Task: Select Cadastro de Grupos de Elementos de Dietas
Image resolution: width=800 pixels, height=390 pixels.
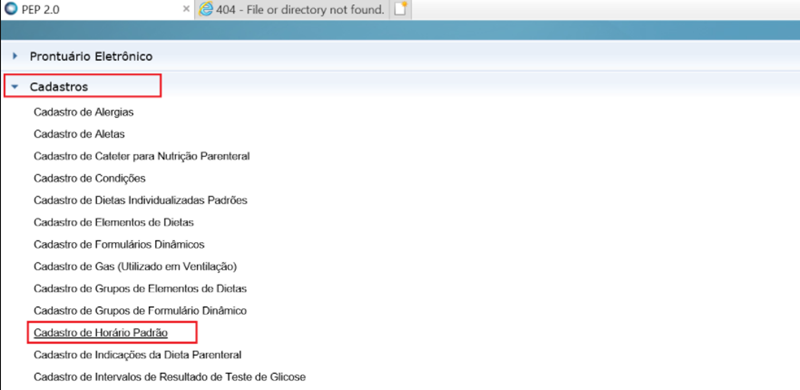Action: point(140,288)
